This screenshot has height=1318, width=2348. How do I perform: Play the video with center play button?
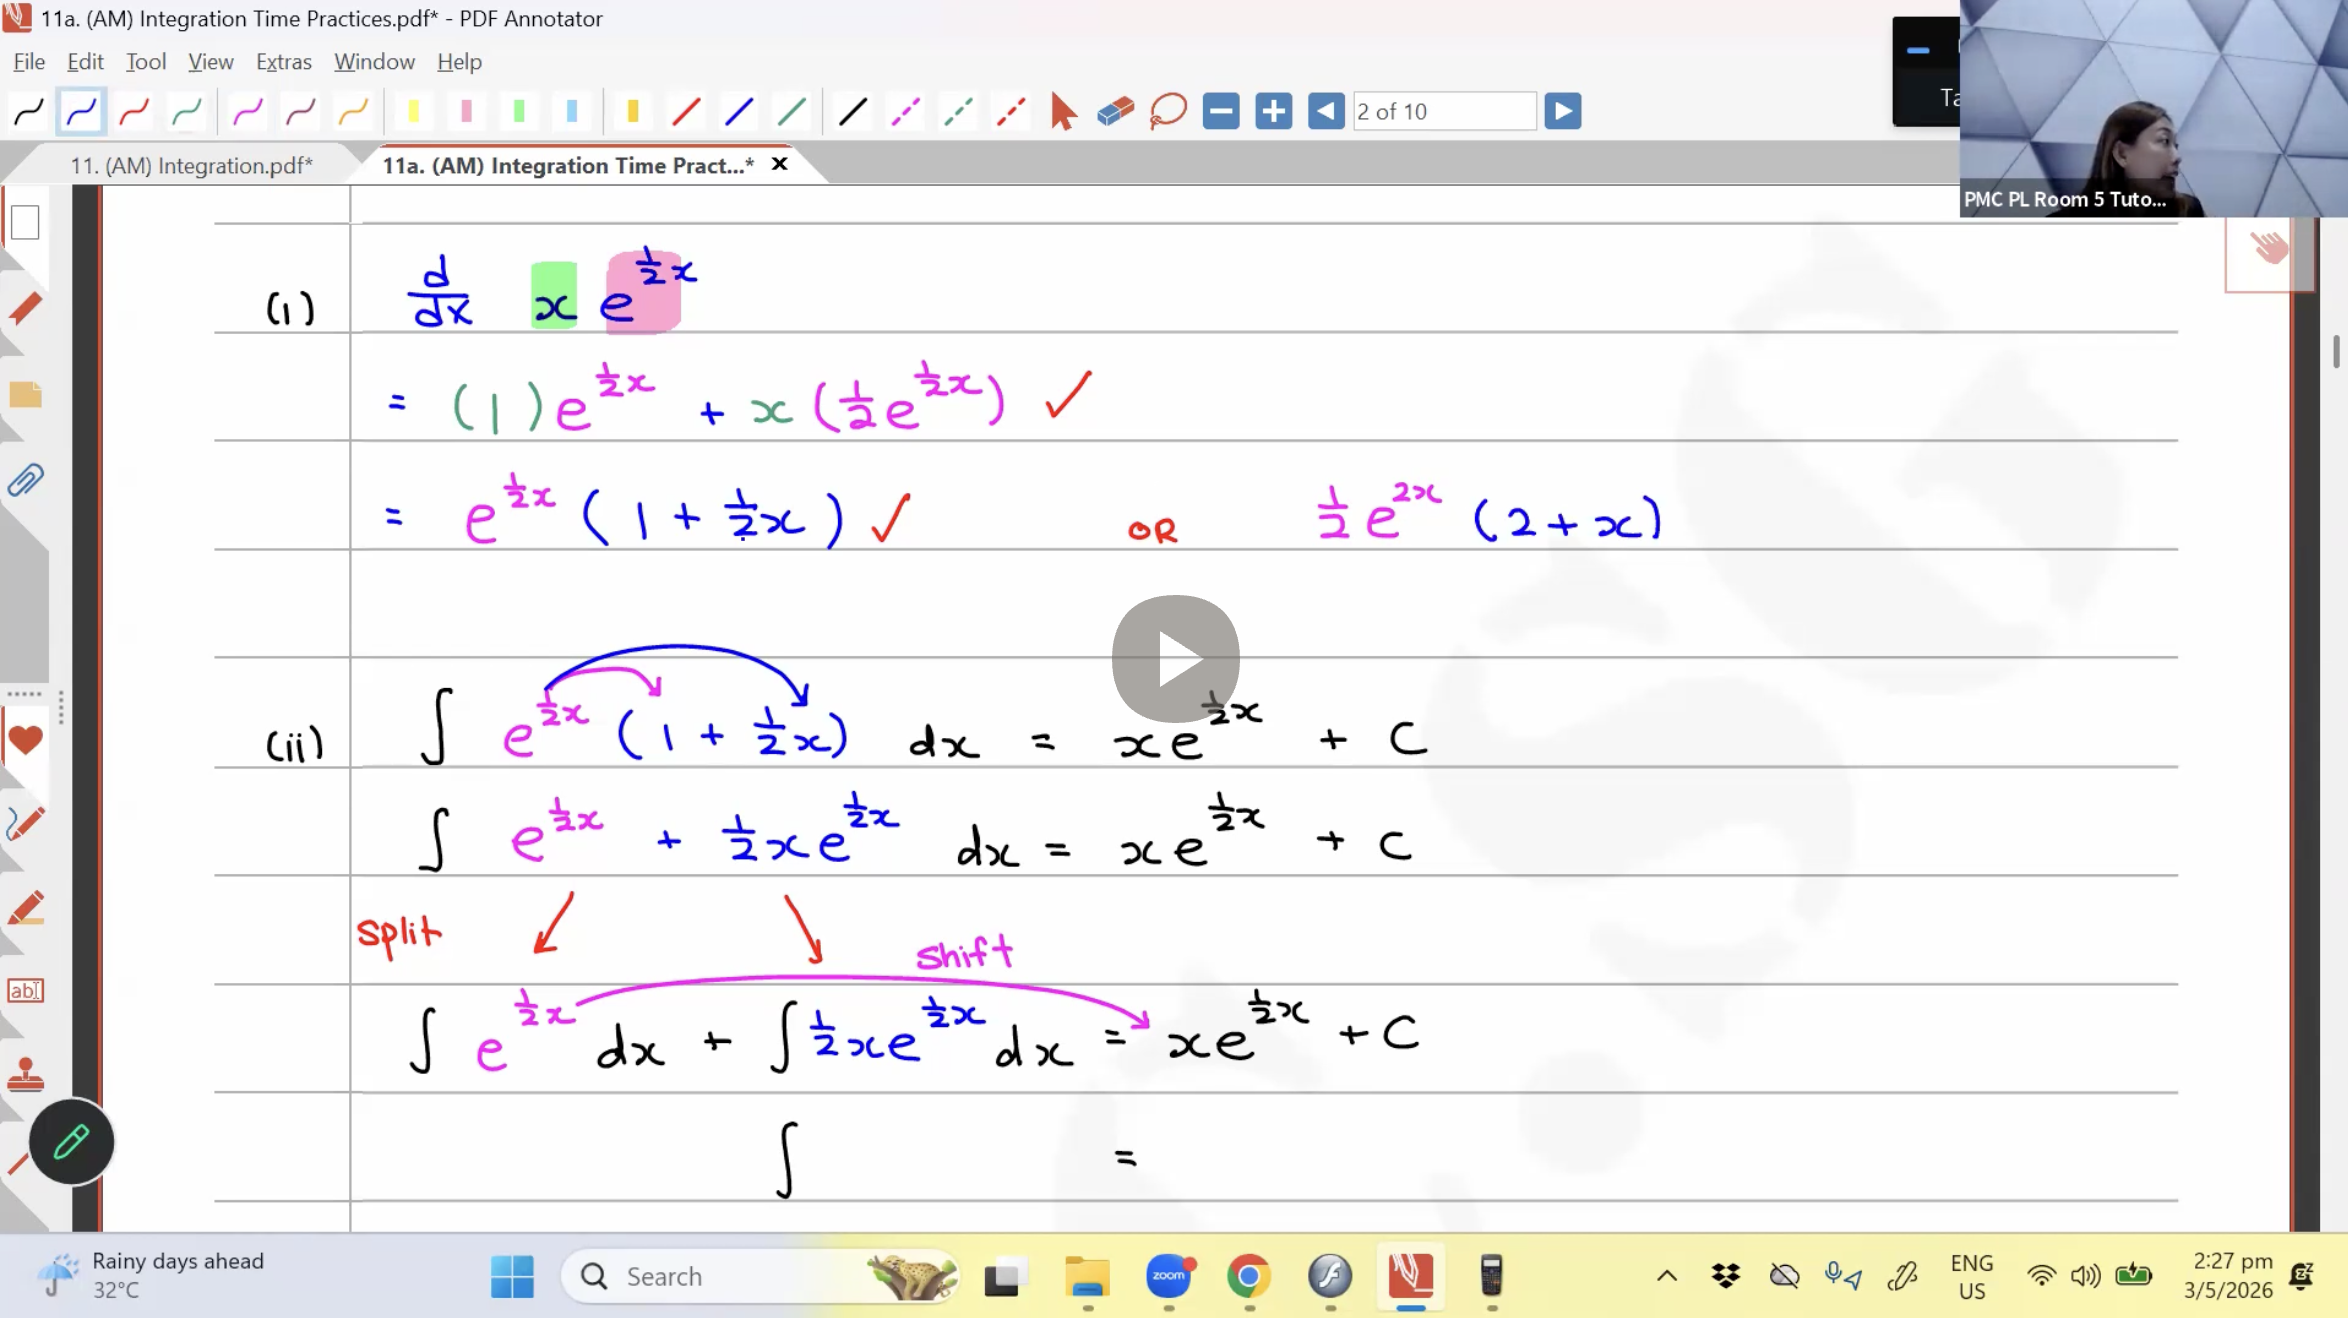click(x=1176, y=659)
